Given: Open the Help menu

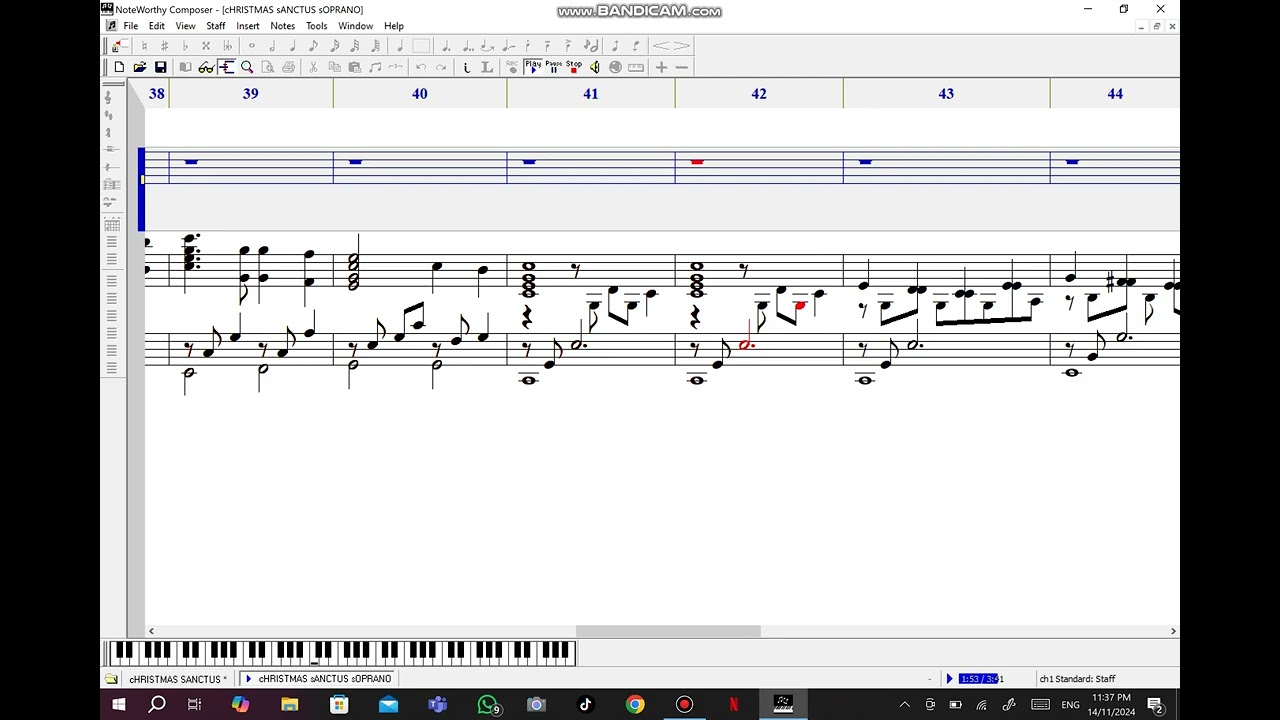Looking at the screenshot, I should click(394, 26).
